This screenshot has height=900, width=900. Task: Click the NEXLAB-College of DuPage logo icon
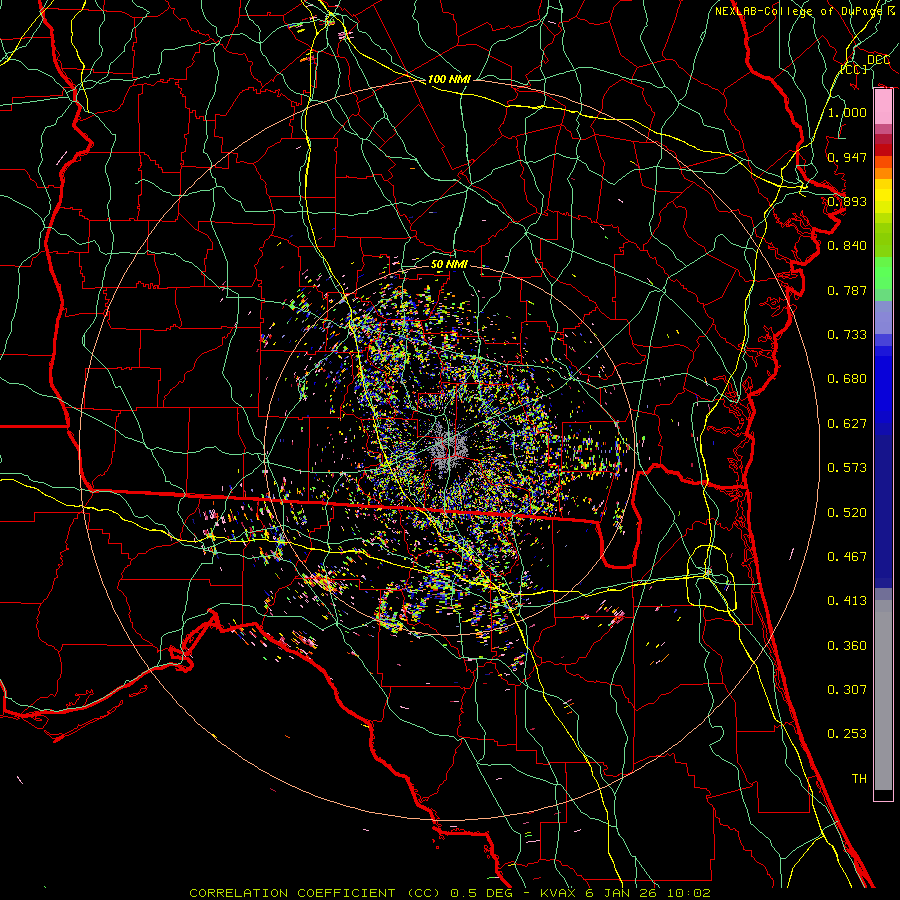click(x=890, y=11)
